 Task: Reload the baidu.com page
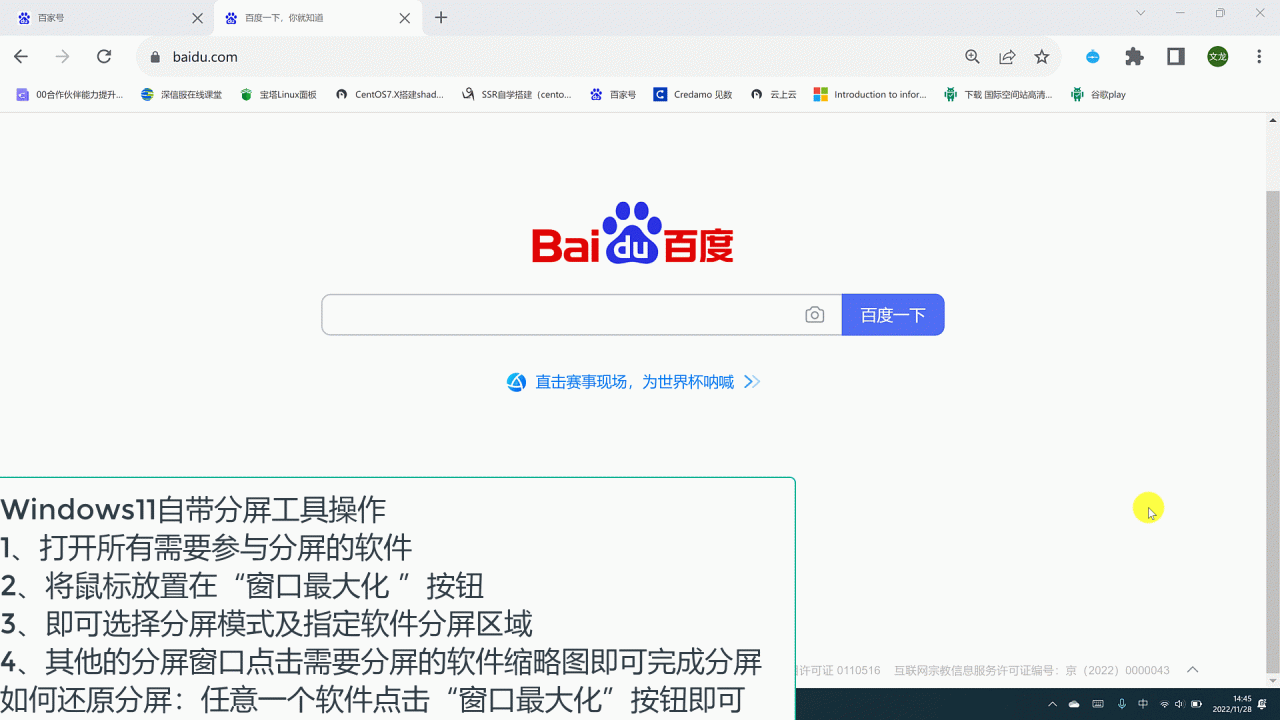point(104,57)
